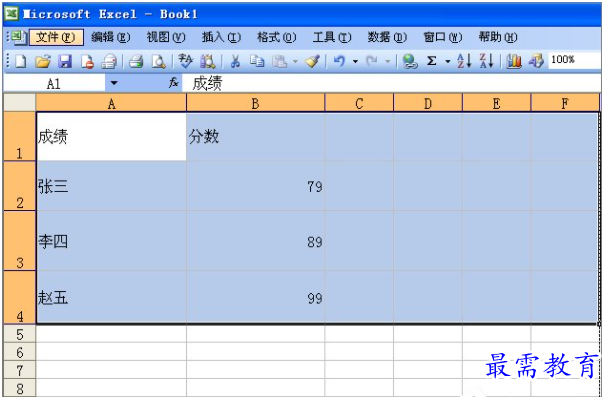607x397 pixels.
Task: Copy the selected cells
Action: (x=257, y=61)
